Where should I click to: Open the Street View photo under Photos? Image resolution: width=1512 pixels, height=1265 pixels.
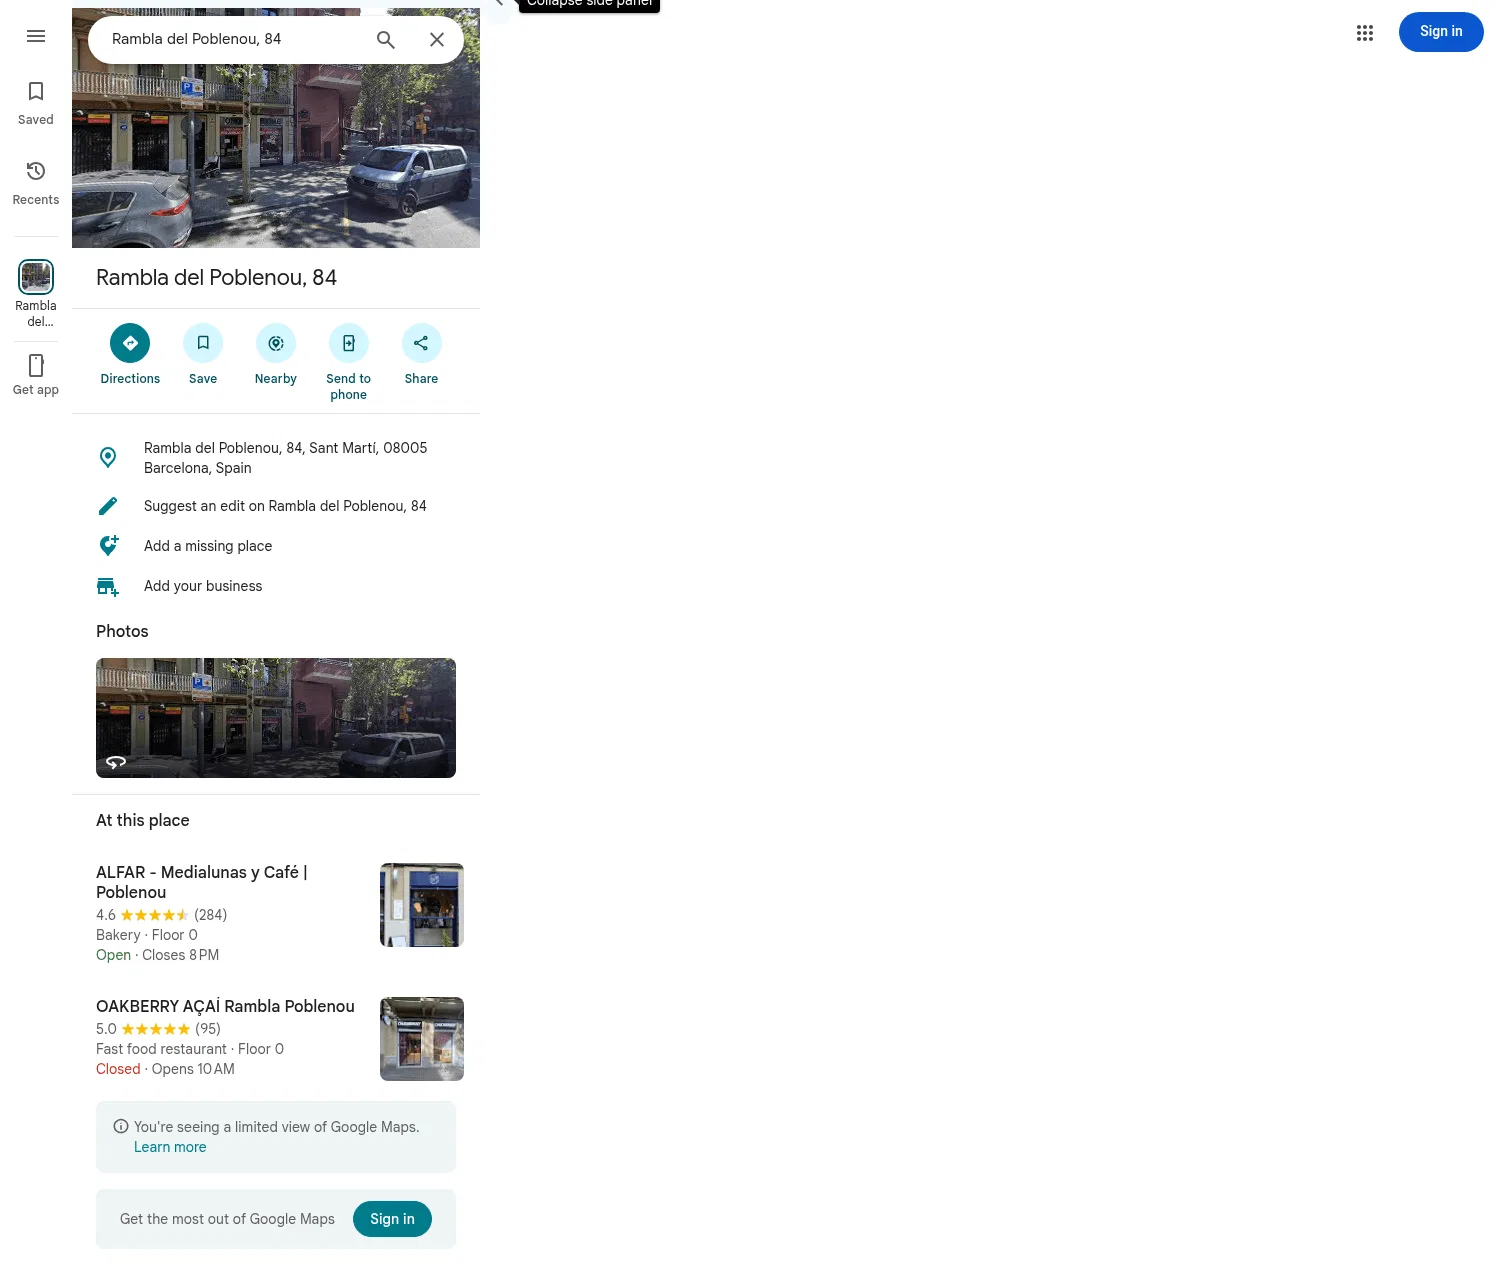point(276,718)
